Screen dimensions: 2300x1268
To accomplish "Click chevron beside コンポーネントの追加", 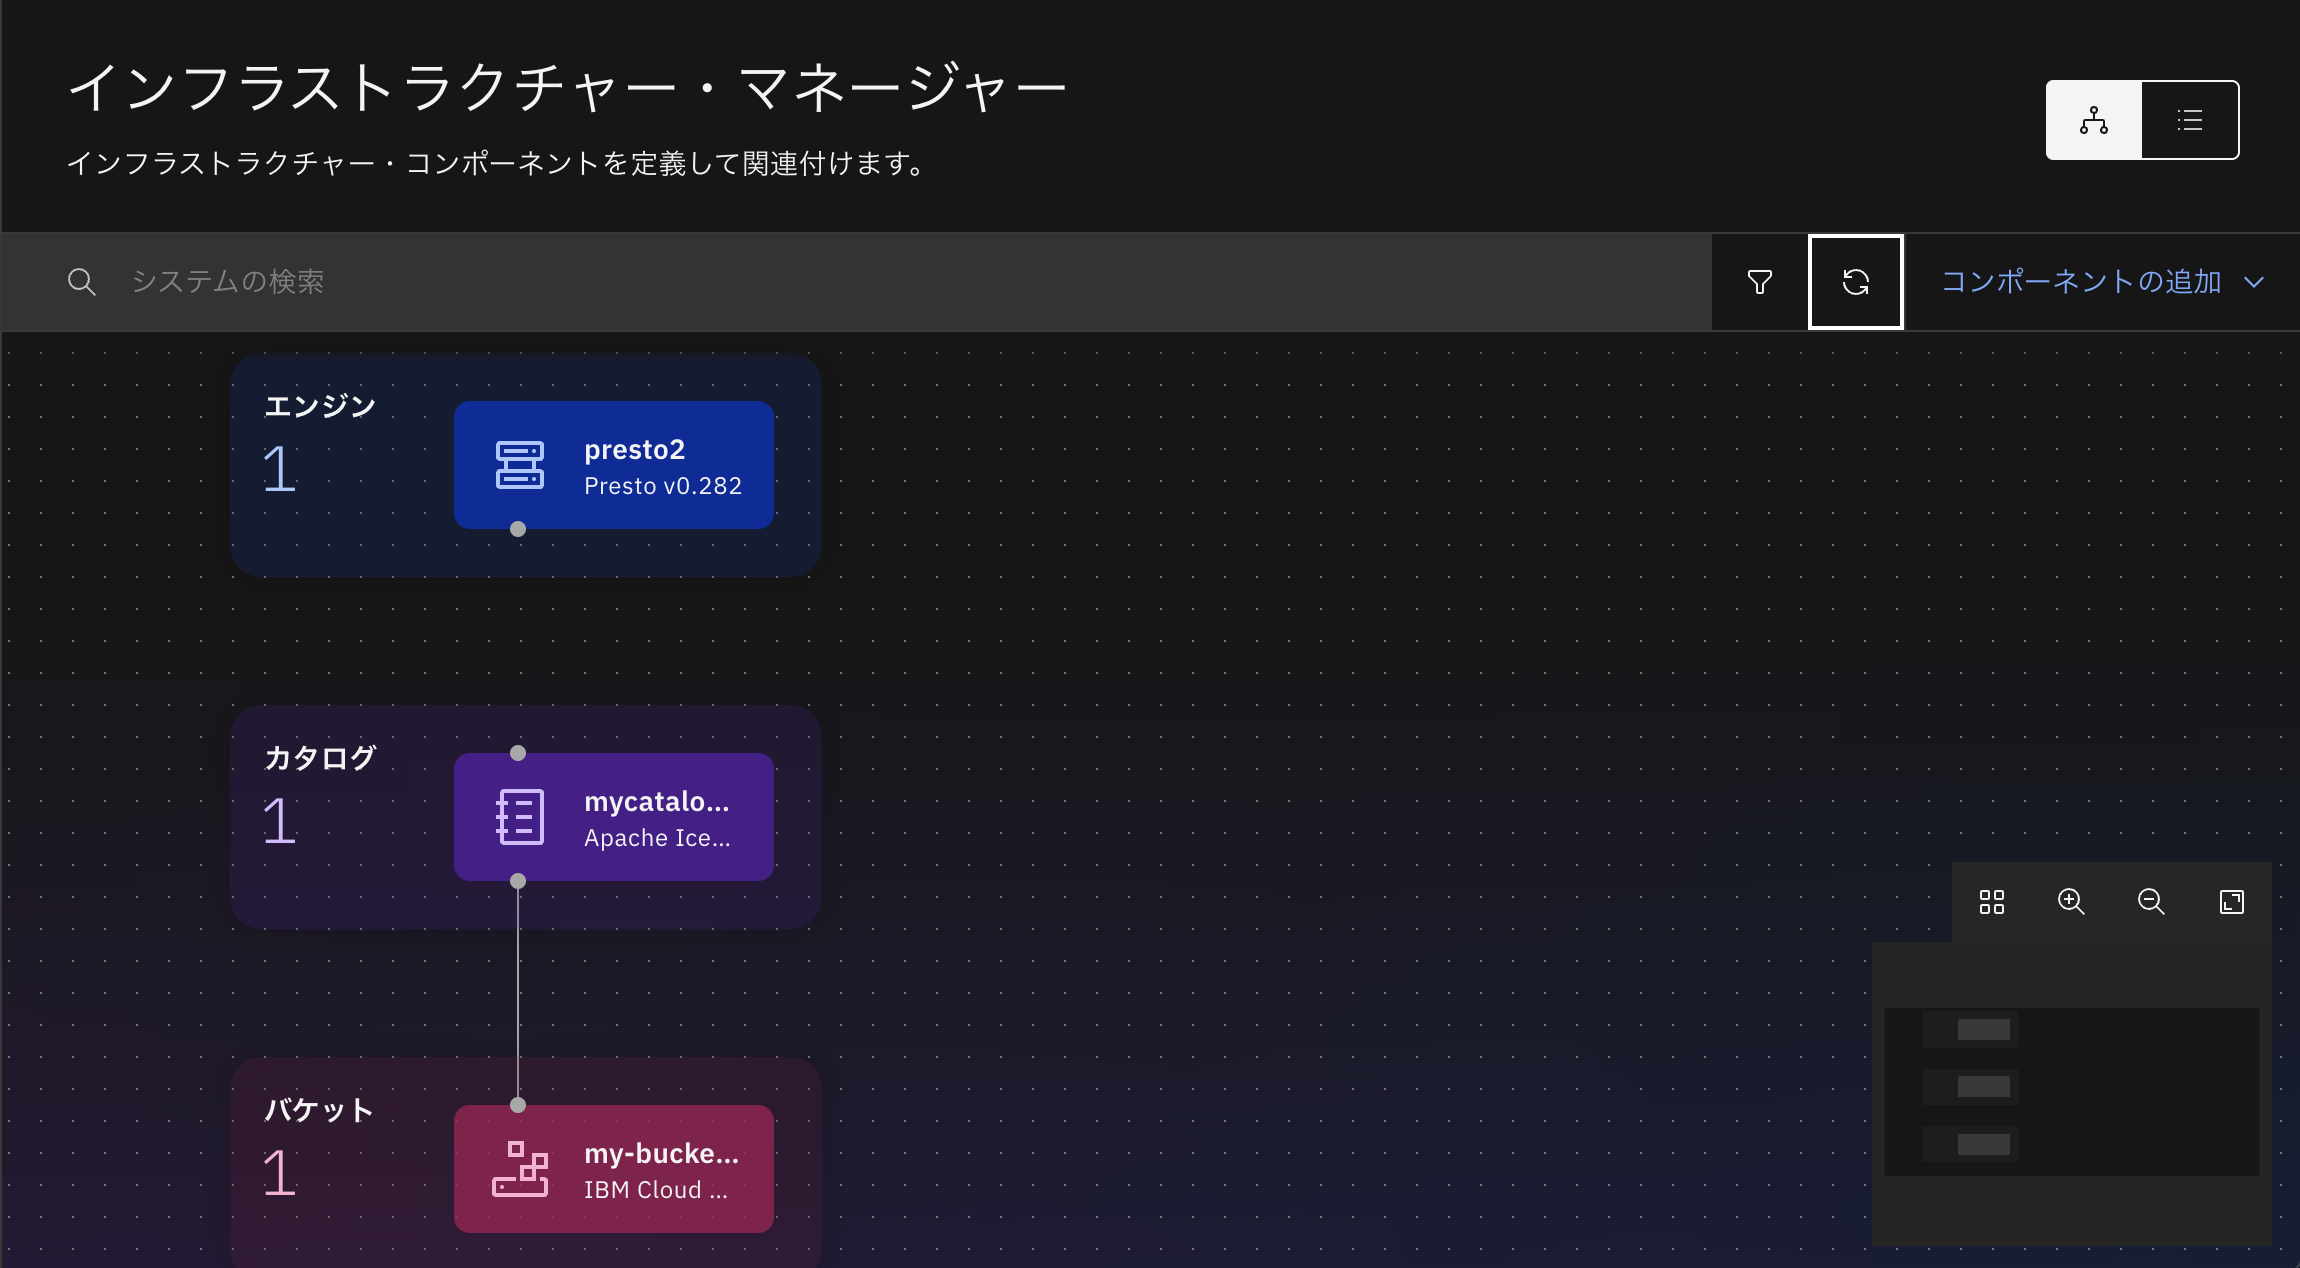I will [x=2254, y=282].
